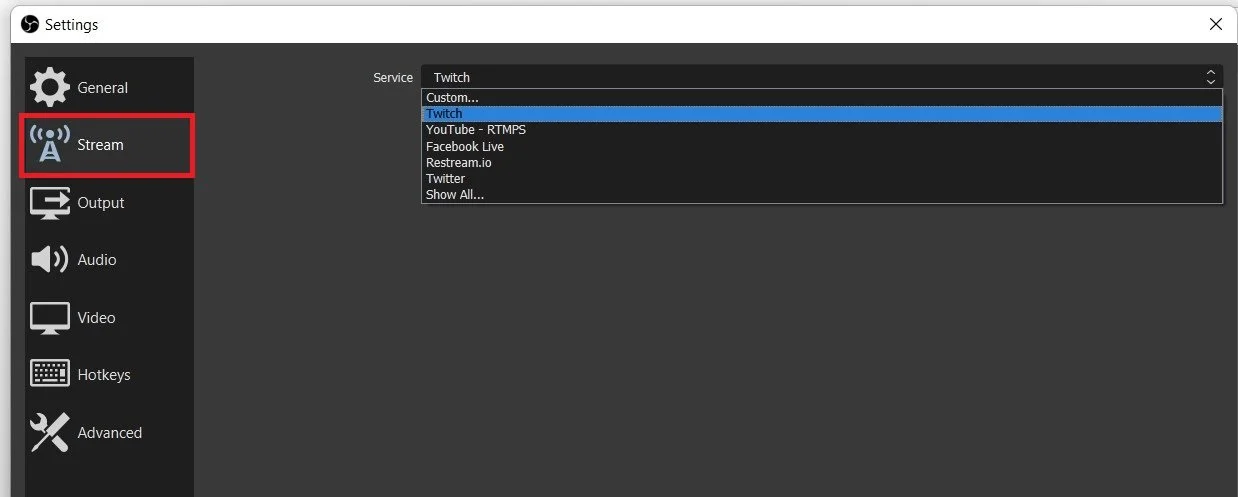Switch to the Output tab label
Viewport: 1238px width, 497px height.
pos(101,203)
